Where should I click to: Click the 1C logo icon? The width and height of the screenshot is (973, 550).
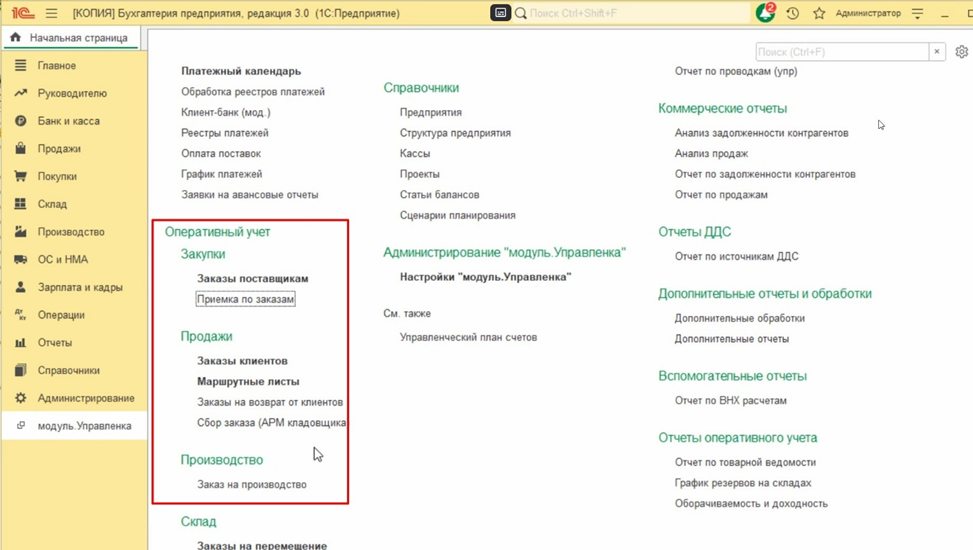pyautogui.click(x=24, y=13)
